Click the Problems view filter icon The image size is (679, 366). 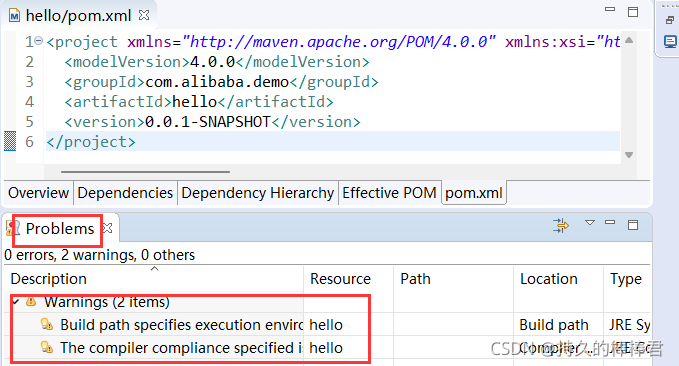561,225
